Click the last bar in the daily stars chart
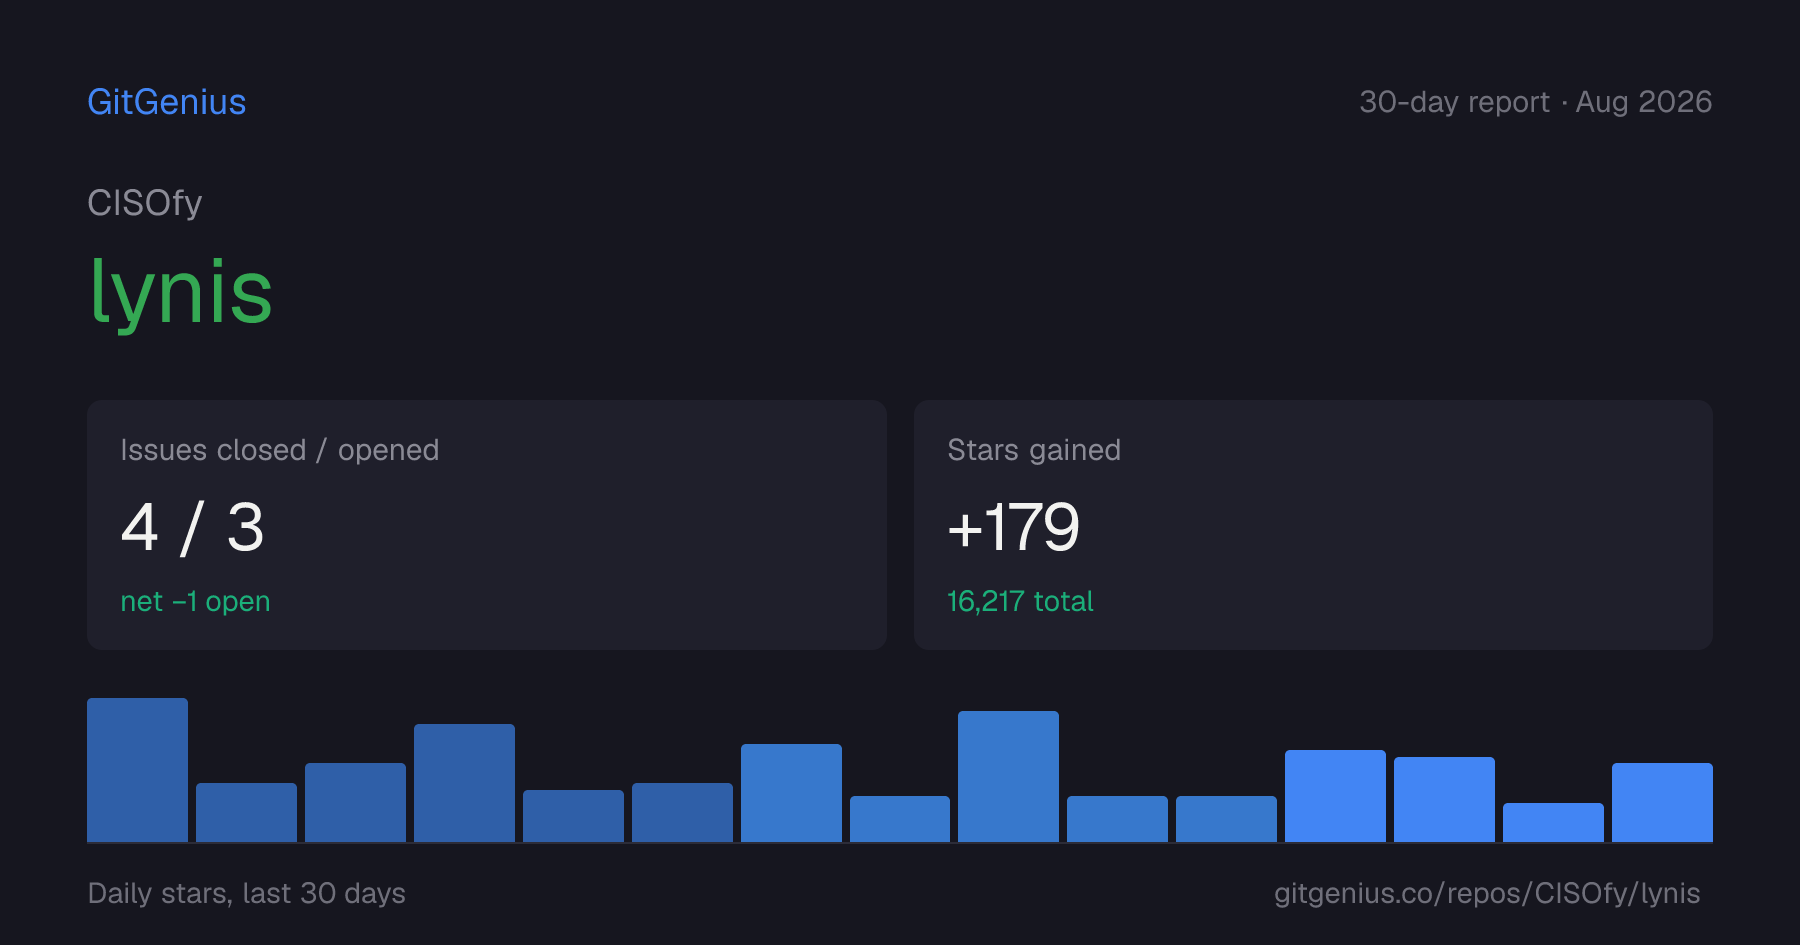Image resolution: width=1800 pixels, height=945 pixels. (1662, 802)
